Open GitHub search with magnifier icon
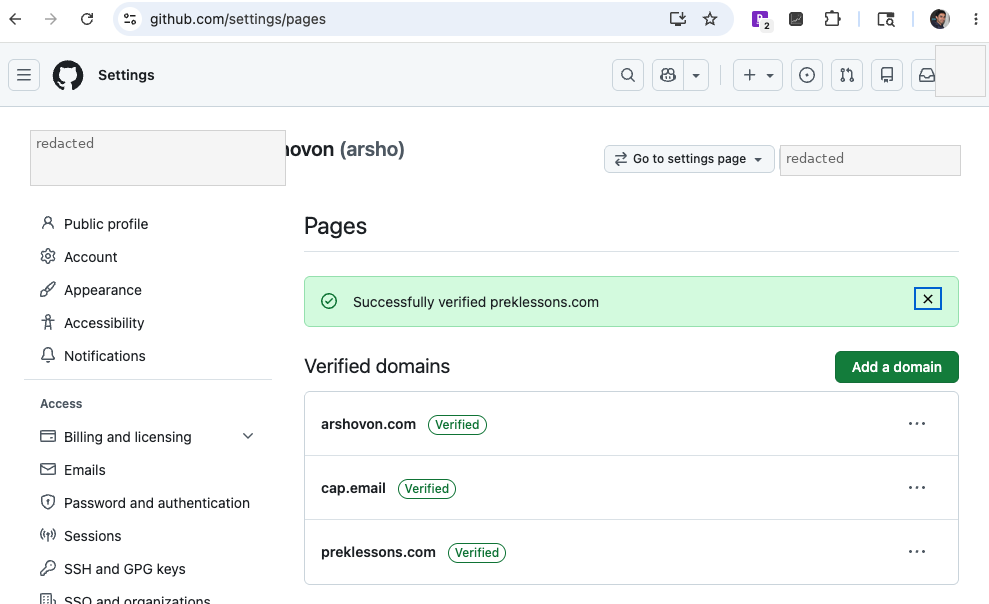This screenshot has height=604, width=989. tap(628, 75)
